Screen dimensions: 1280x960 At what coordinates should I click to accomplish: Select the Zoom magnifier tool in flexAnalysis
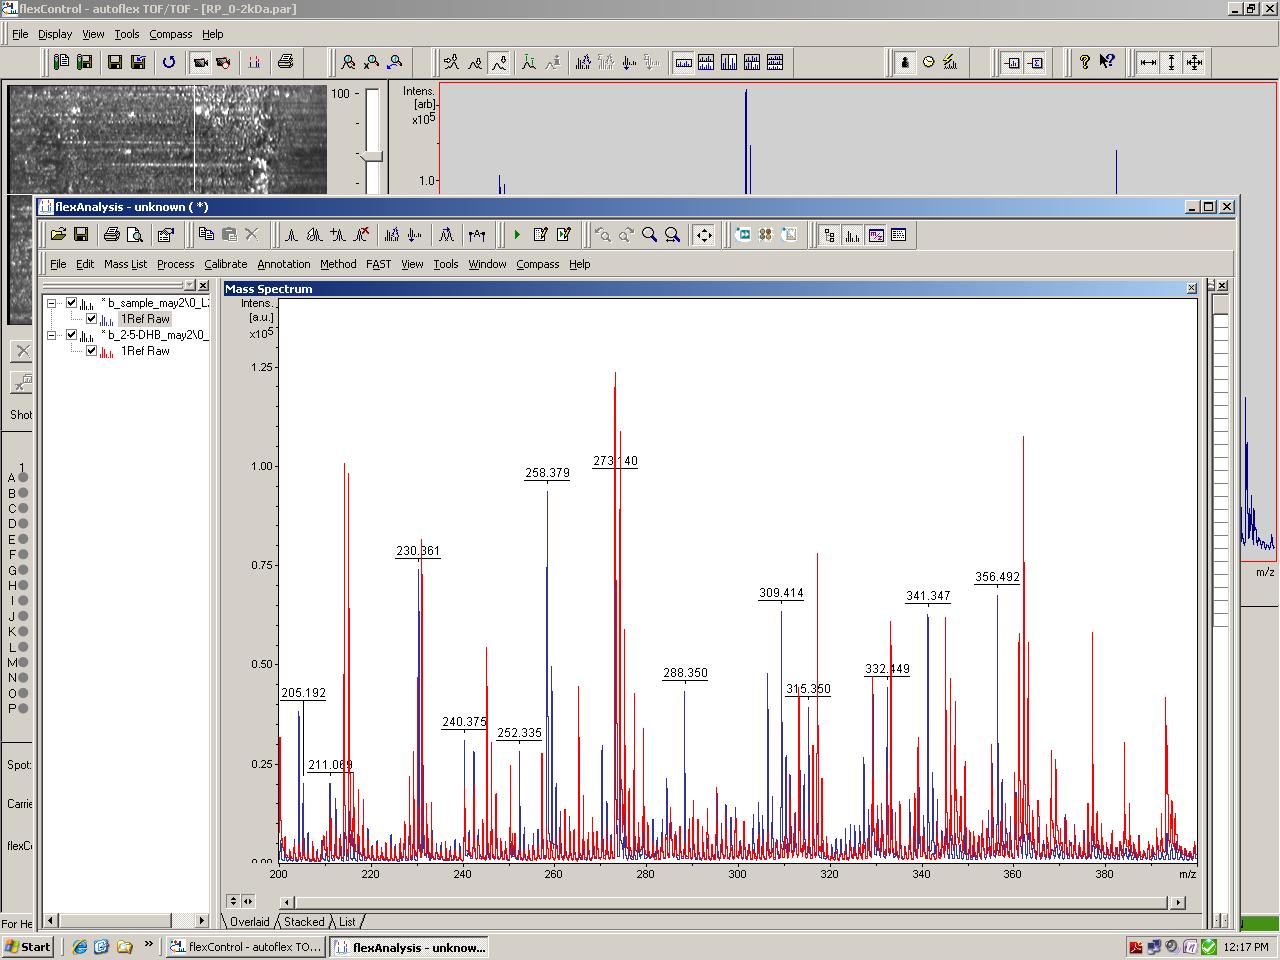coord(650,235)
